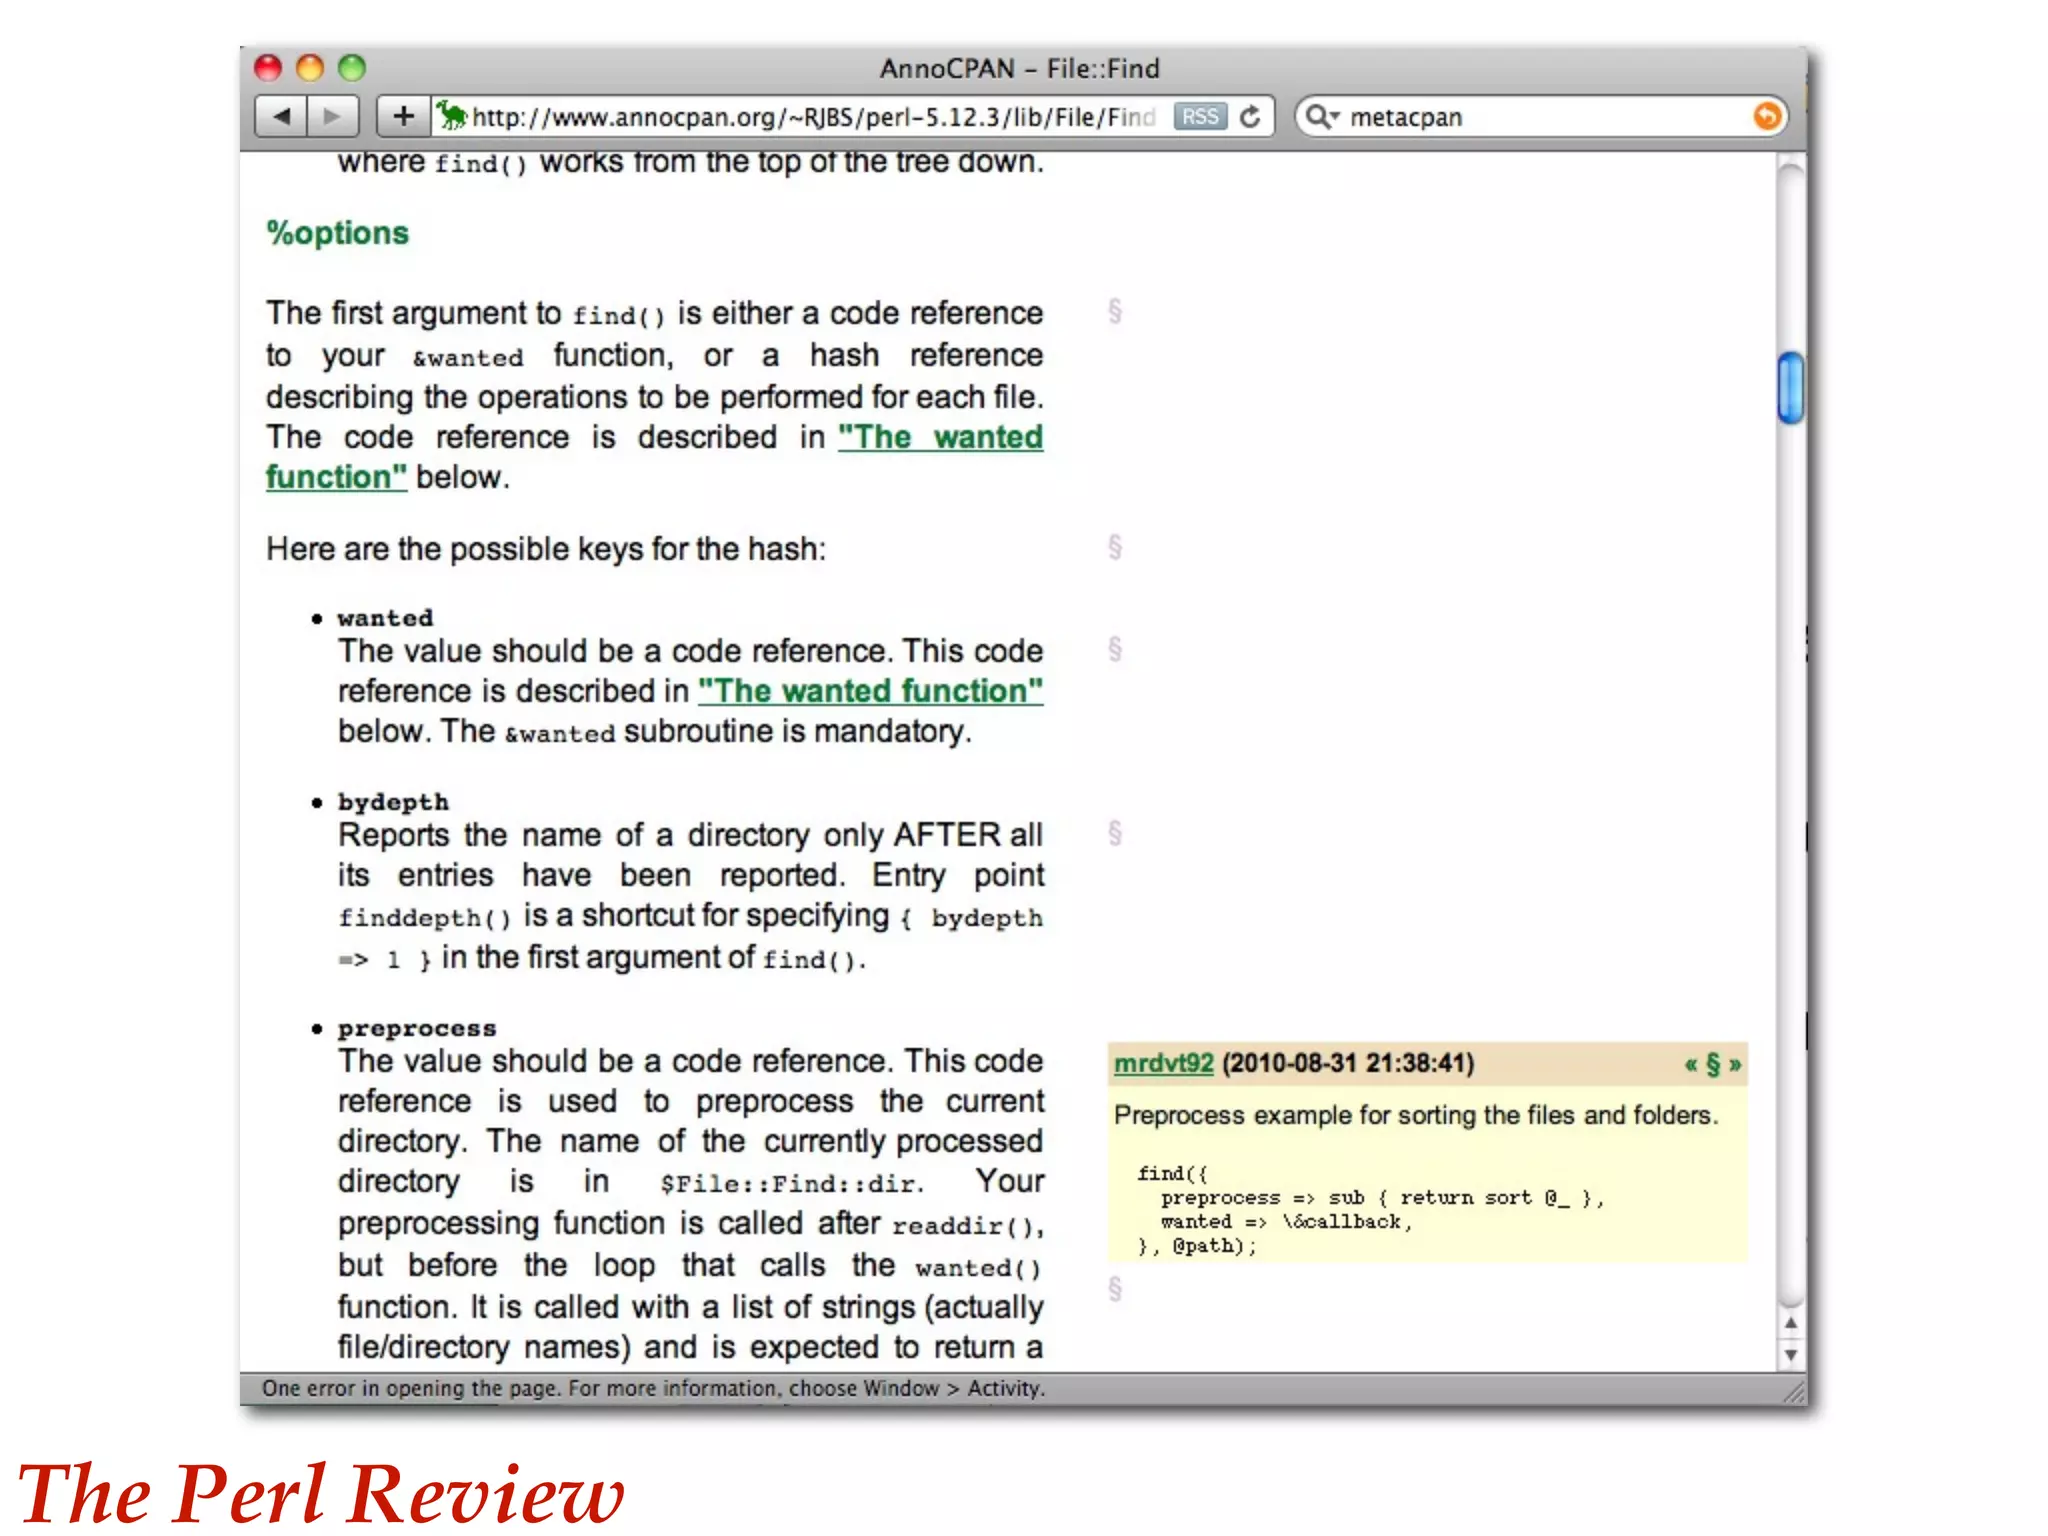2048x1536 pixels.
Task: Open "The wanted function" link under wanted key
Action: pos(870,691)
